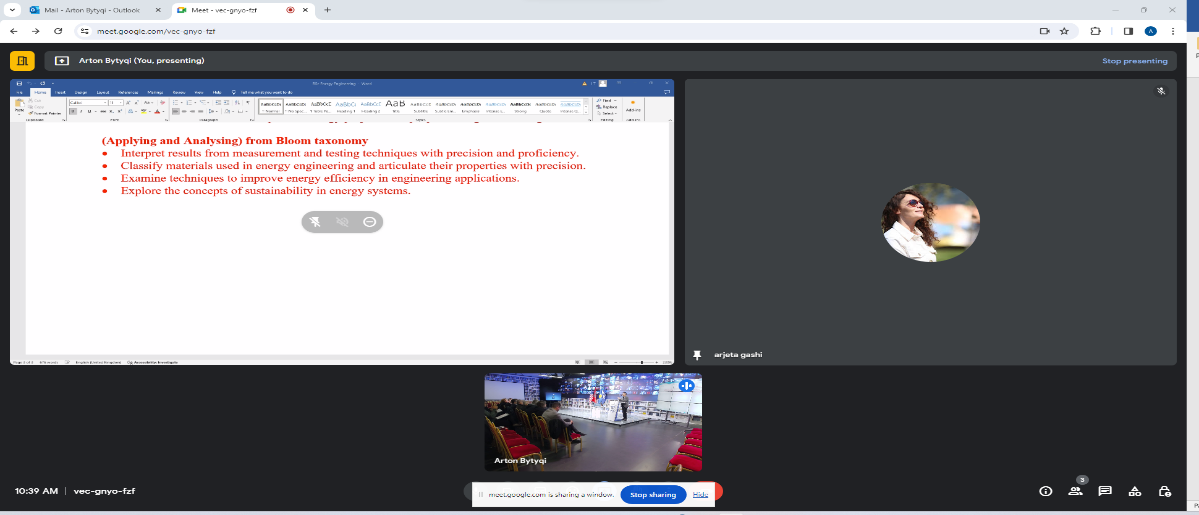
Task: Open the Chrome extensions puzzle icon
Action: [1095, 31]
